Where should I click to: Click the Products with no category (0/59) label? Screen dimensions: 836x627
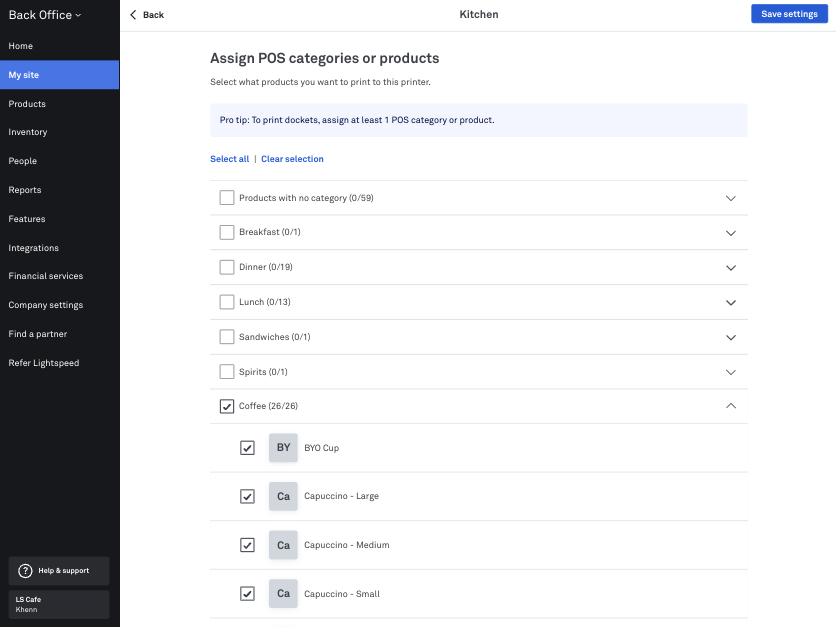306,198
